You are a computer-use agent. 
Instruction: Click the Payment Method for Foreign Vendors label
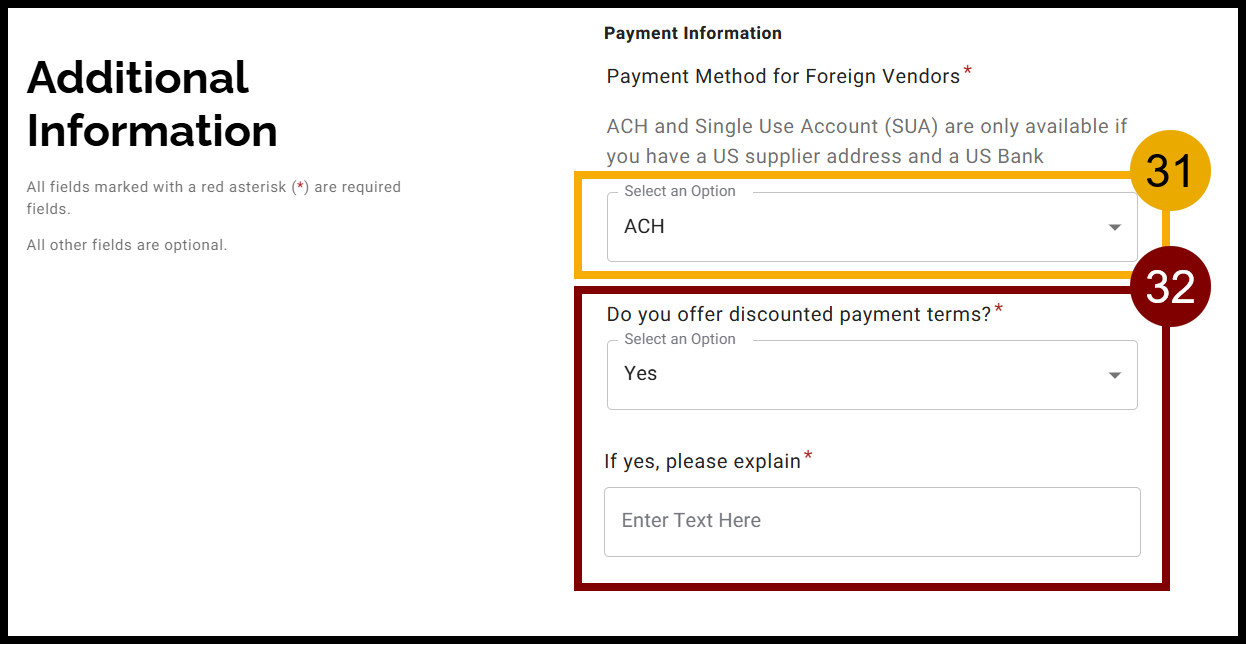(782, 77)
